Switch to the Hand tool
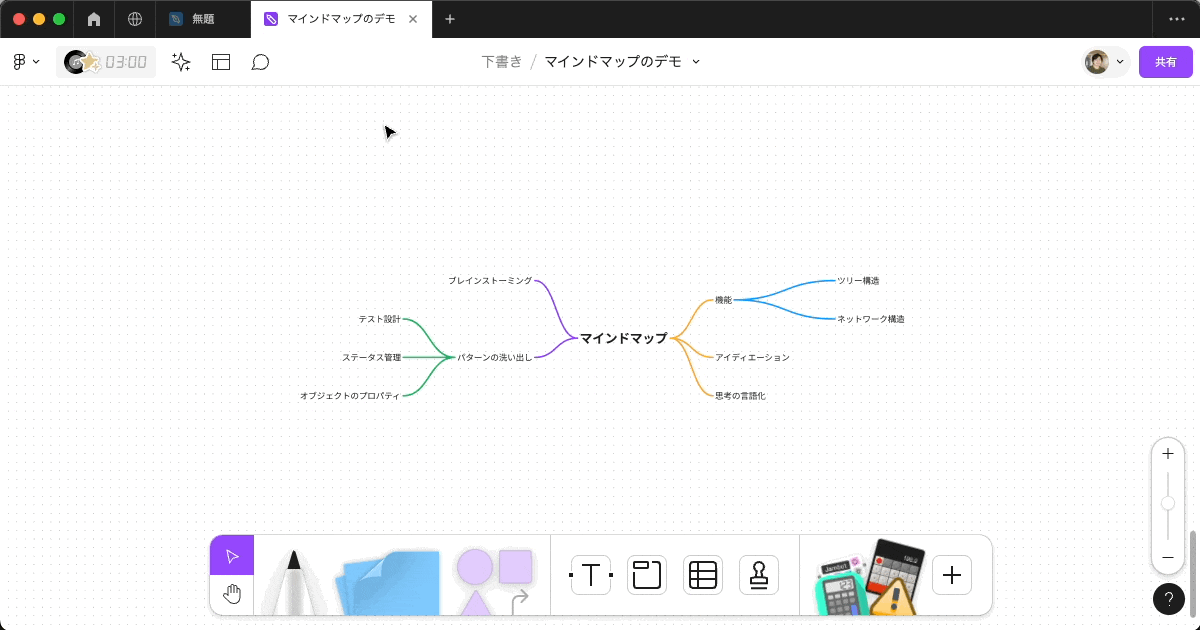 (231, 594)
